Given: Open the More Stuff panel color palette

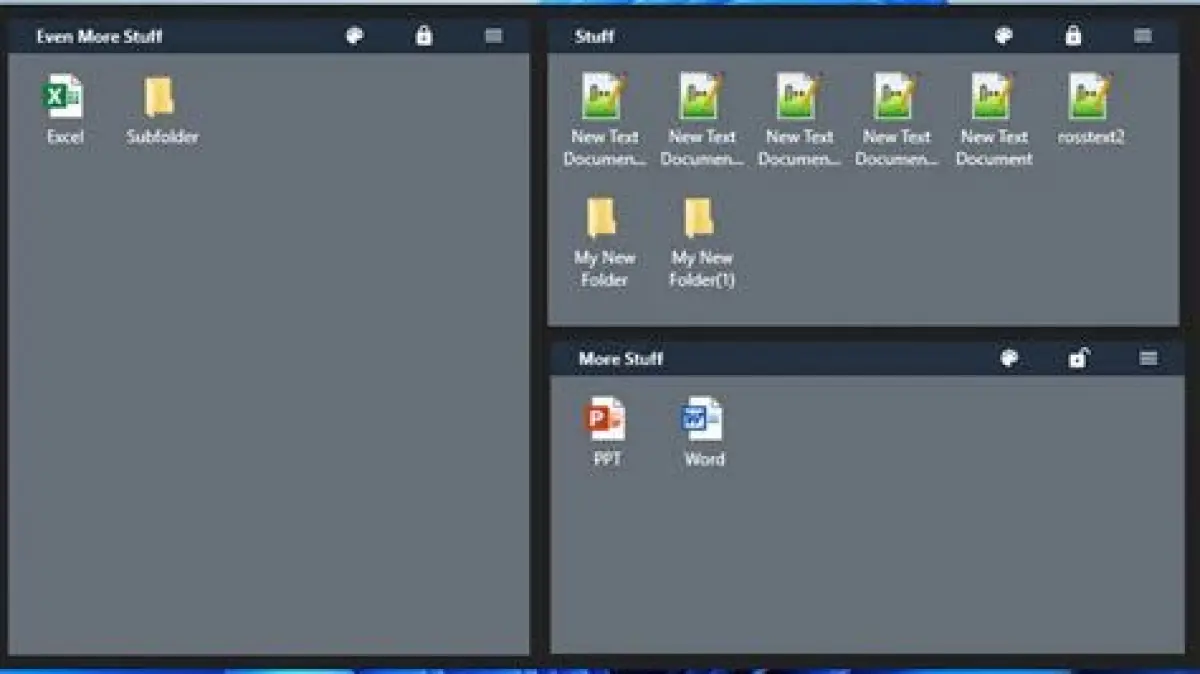Looking at the screenshot, I should [x=1009, y=358].
